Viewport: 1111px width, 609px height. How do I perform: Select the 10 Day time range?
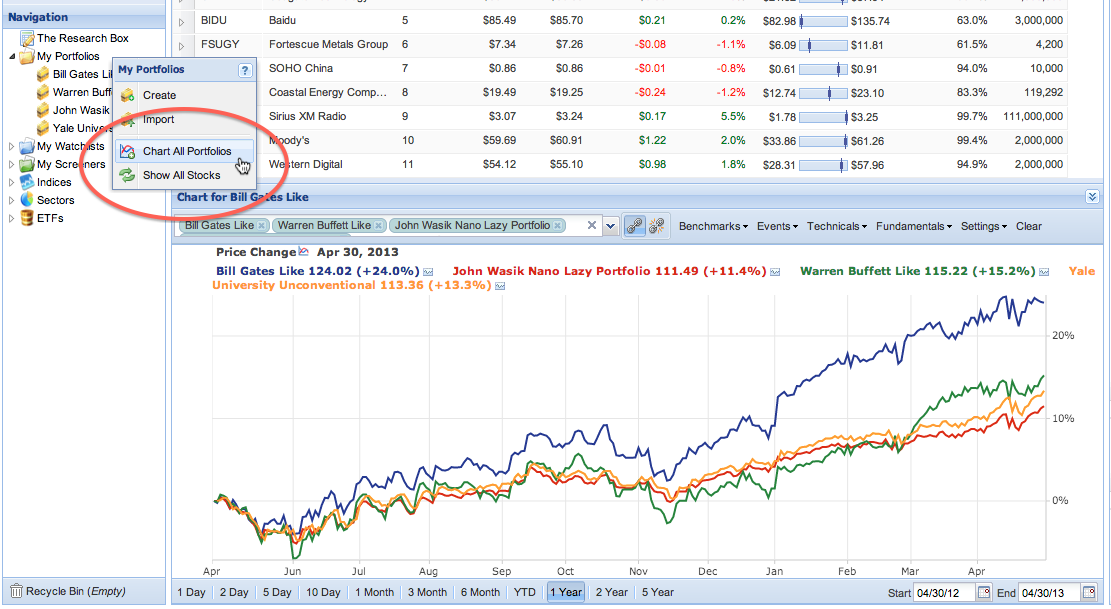pos(323,592)
